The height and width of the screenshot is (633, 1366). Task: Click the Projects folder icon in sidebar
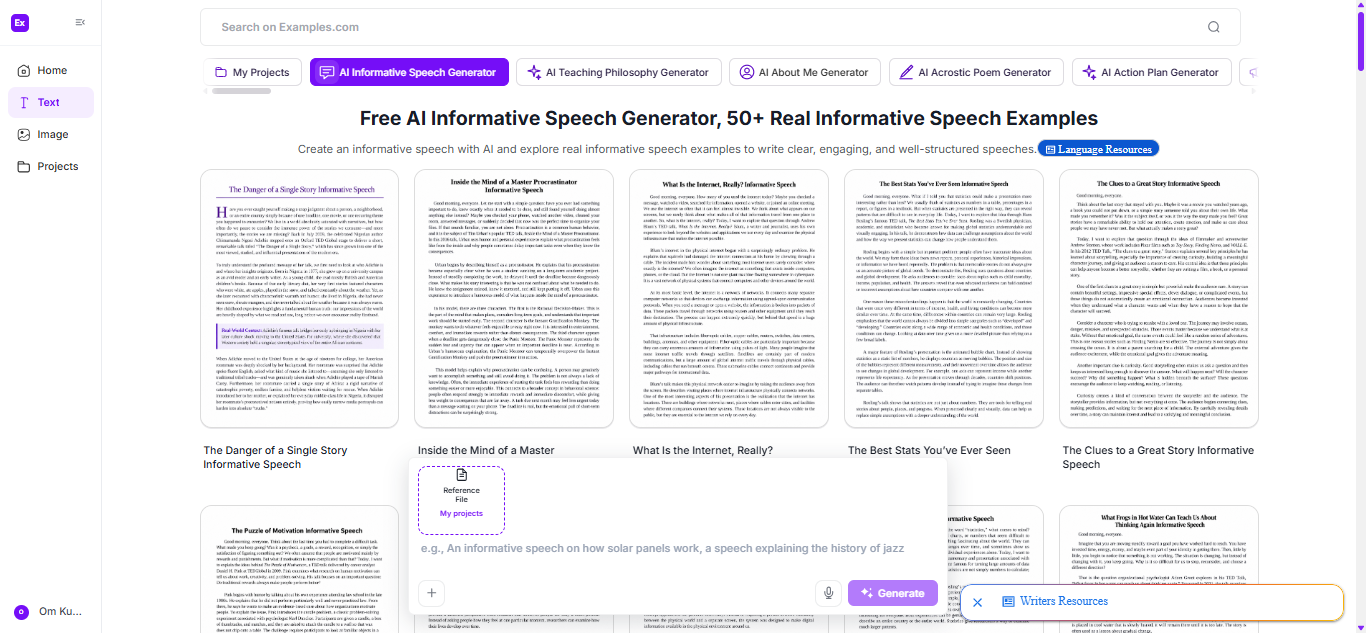pyautogui.click(x=24, y=166)
